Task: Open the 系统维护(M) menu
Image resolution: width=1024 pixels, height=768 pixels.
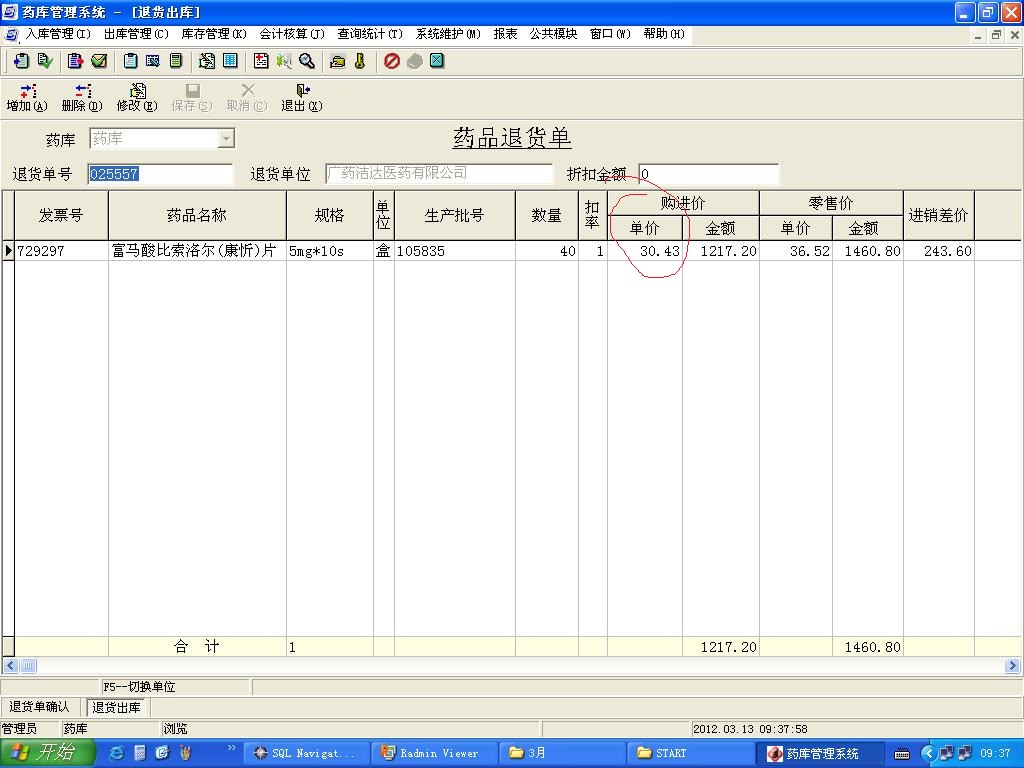Action: 448,34
